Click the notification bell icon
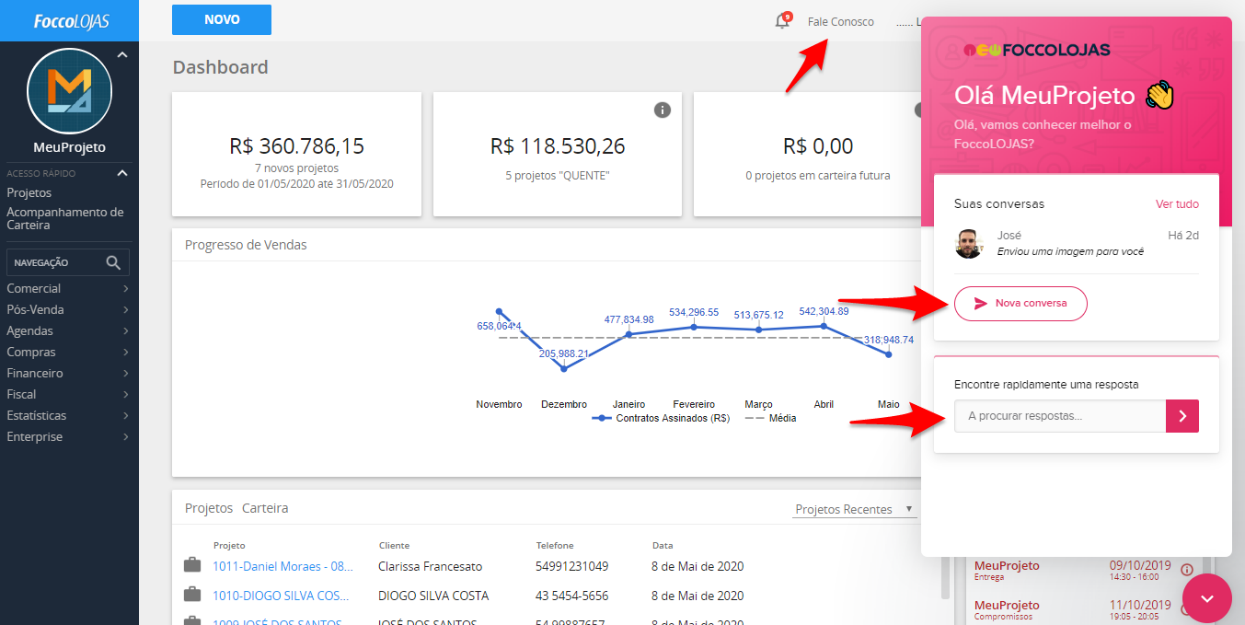Viewport: 1245px width, 625px height. point(782,21)
